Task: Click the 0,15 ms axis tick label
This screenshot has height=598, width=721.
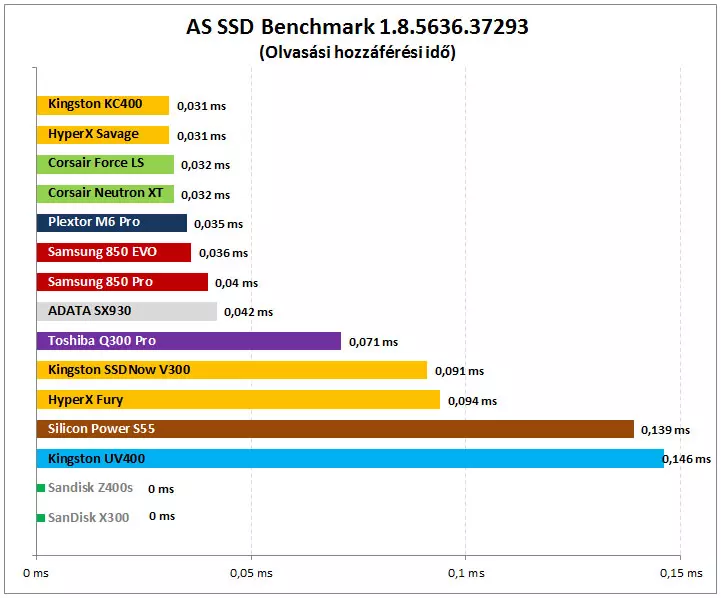Action: coord(681,573)
